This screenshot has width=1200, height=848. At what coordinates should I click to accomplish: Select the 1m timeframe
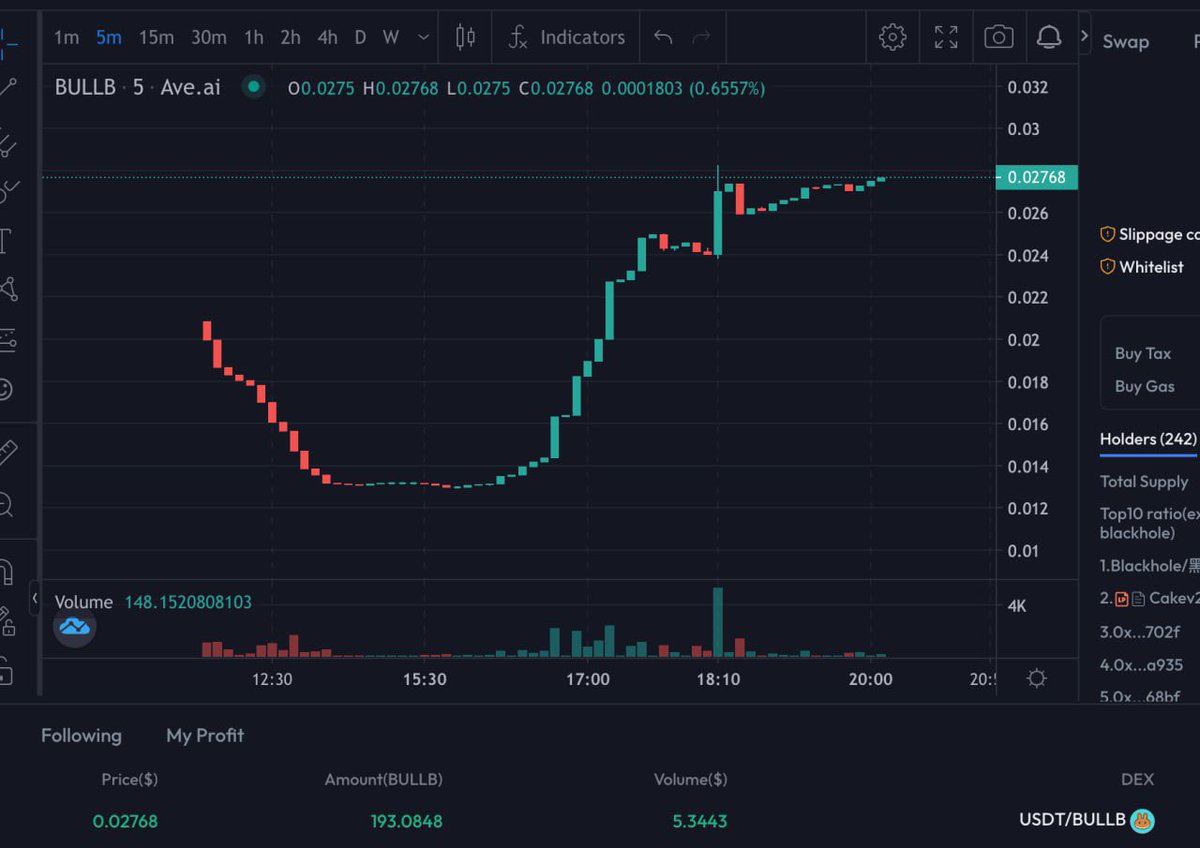[66, 38]
